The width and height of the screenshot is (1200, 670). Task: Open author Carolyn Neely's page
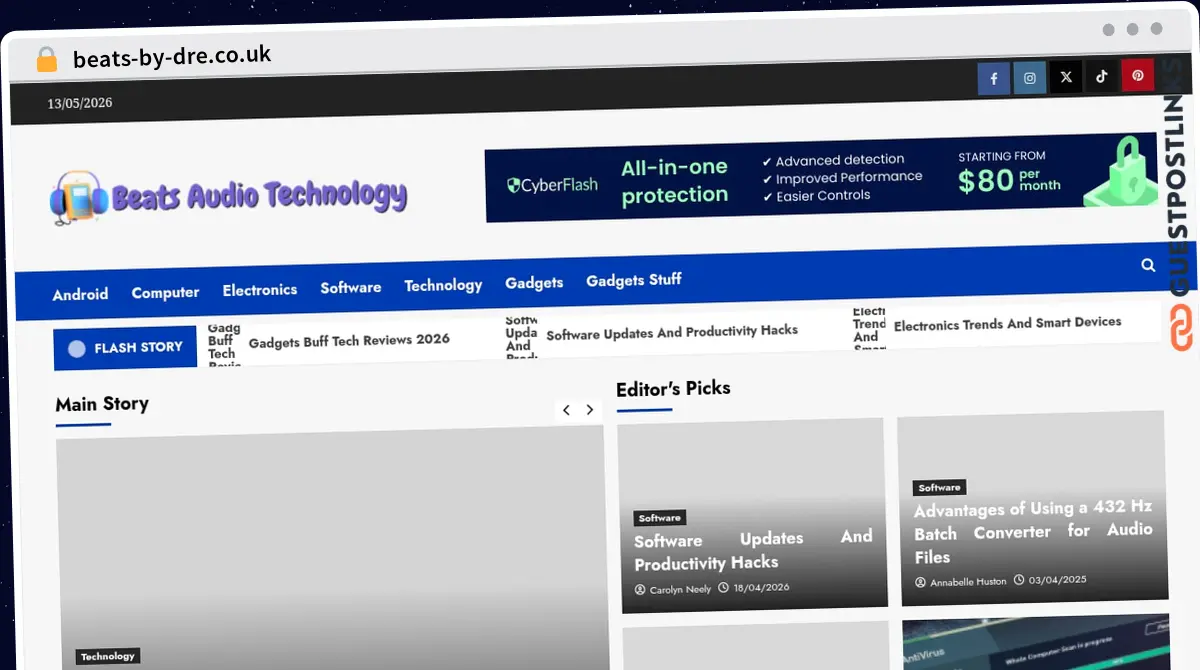(673, 589)
